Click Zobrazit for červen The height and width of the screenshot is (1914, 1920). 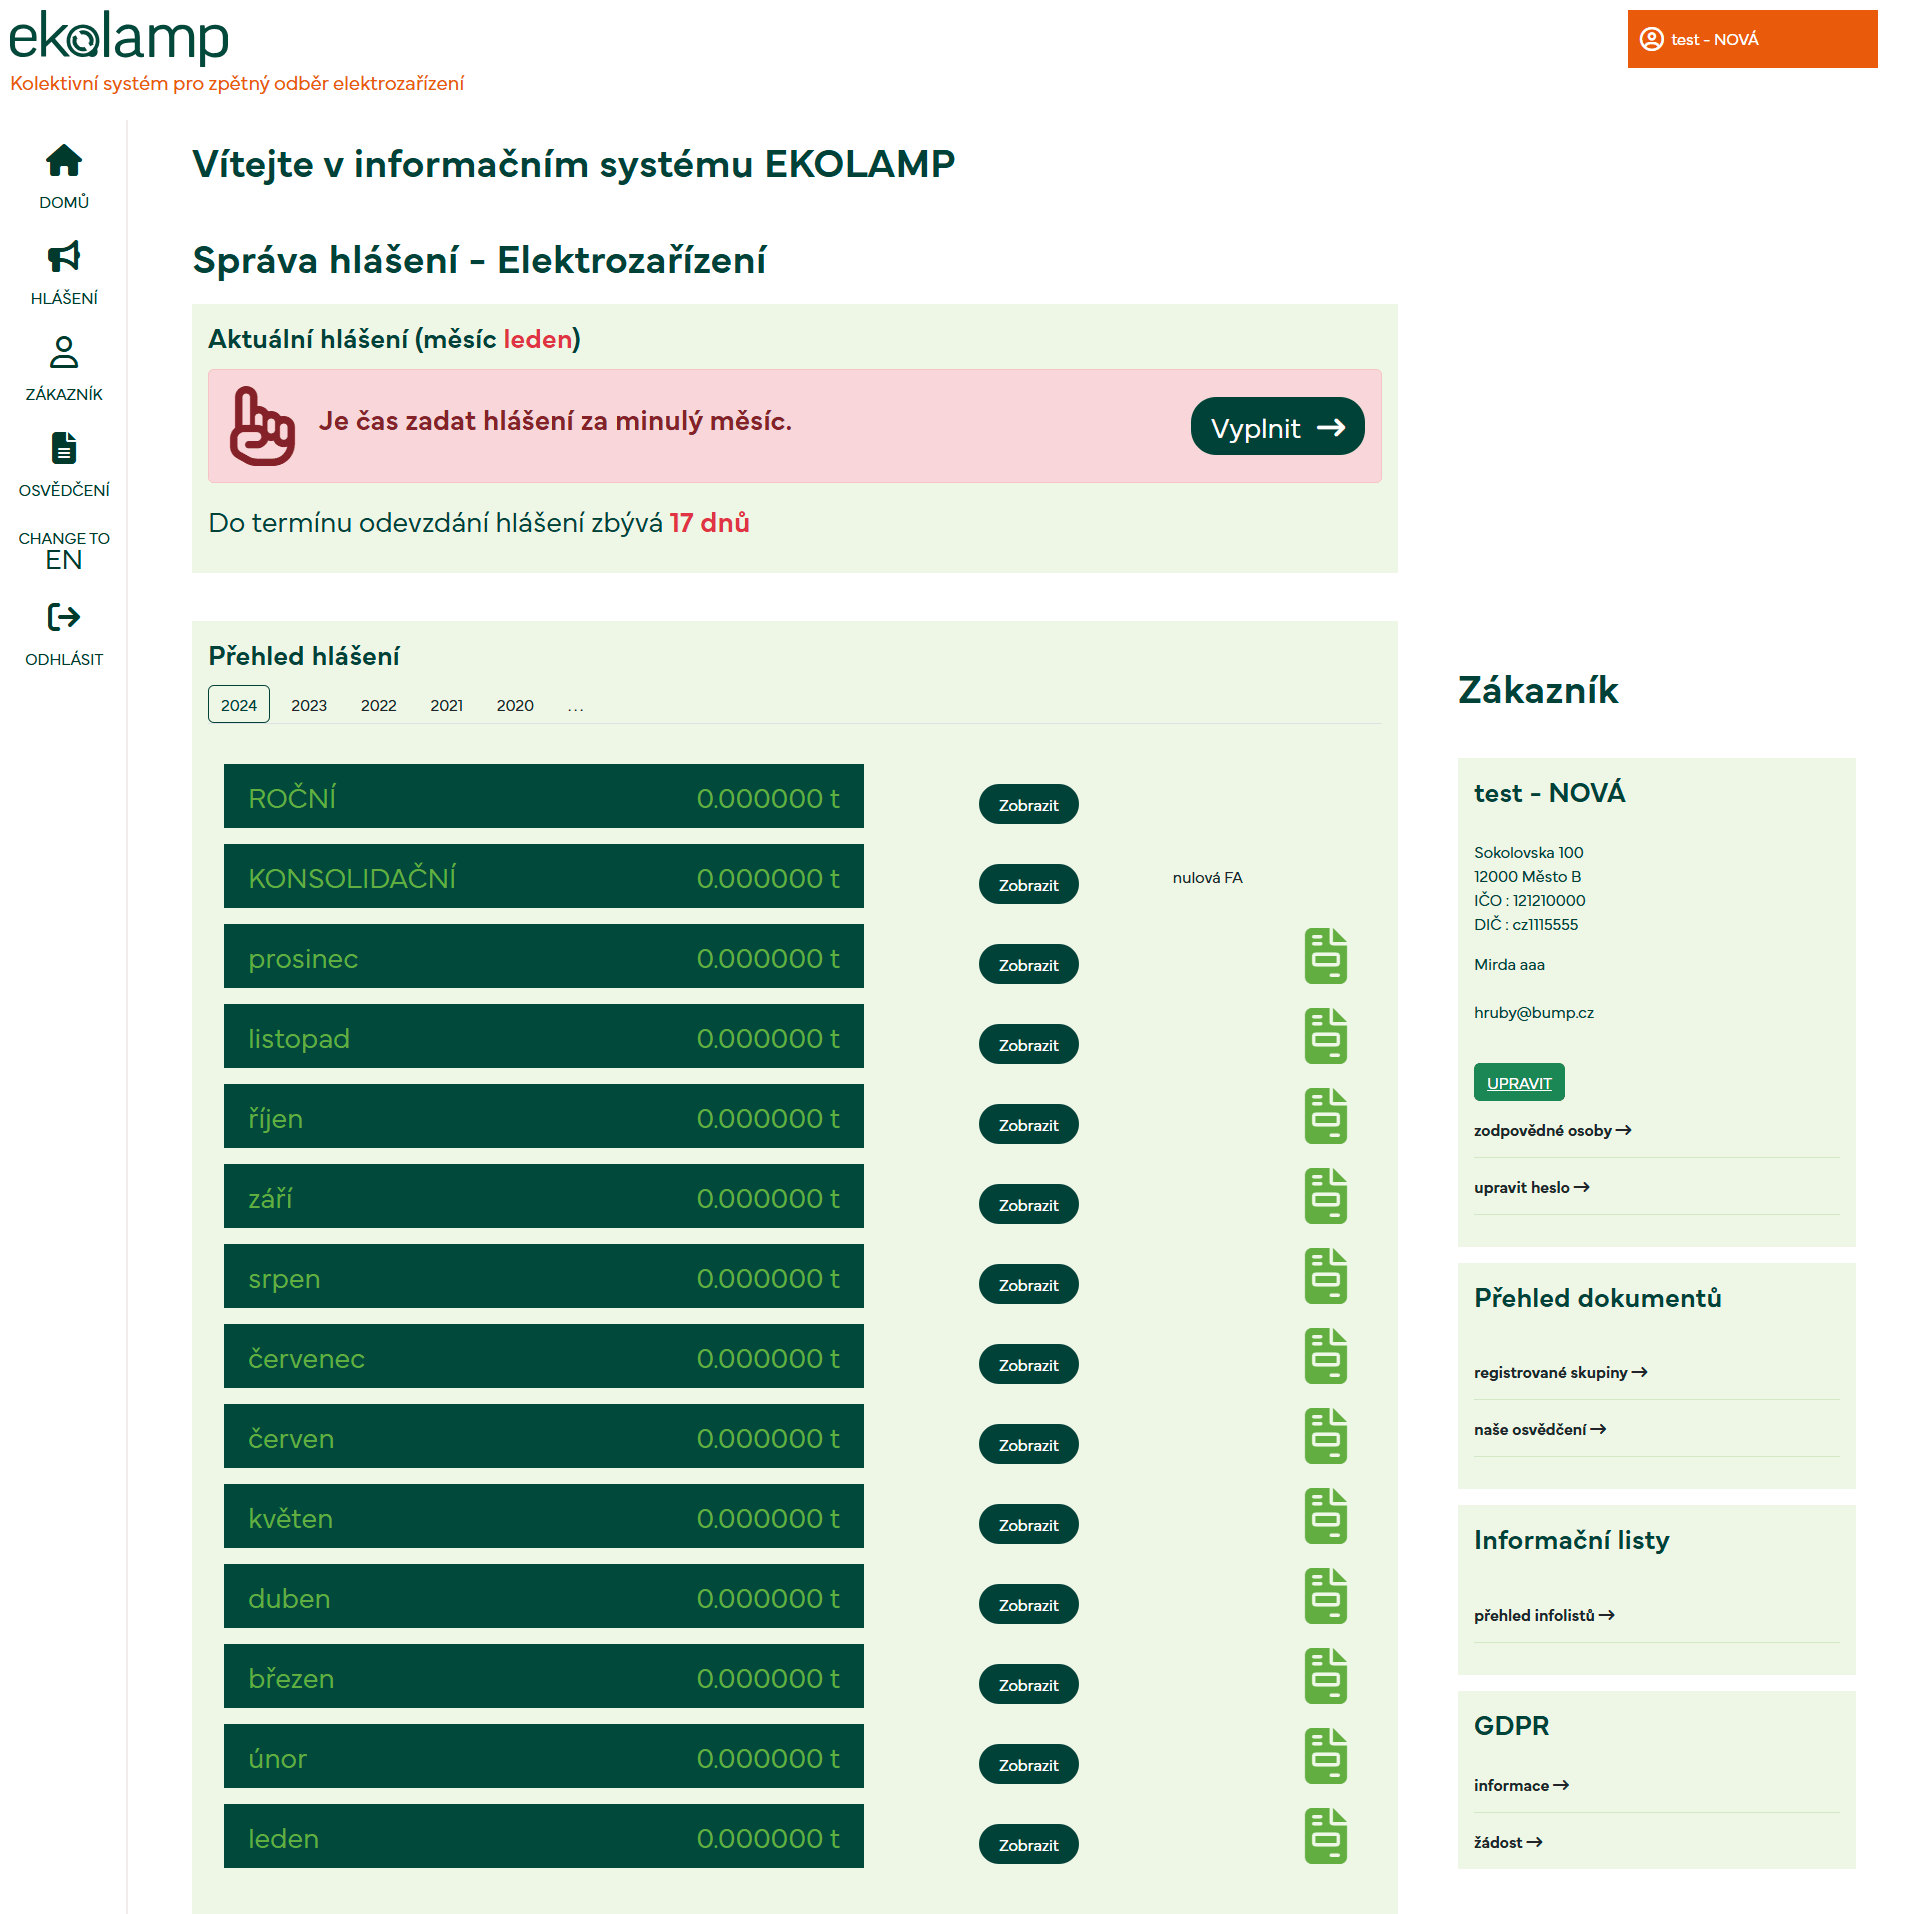click(1028, 1445)
